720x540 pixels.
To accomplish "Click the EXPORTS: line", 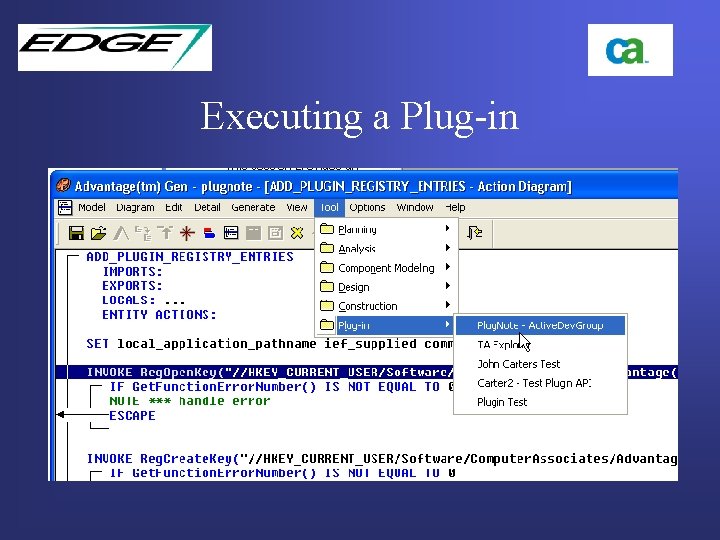I will point(132,286).
